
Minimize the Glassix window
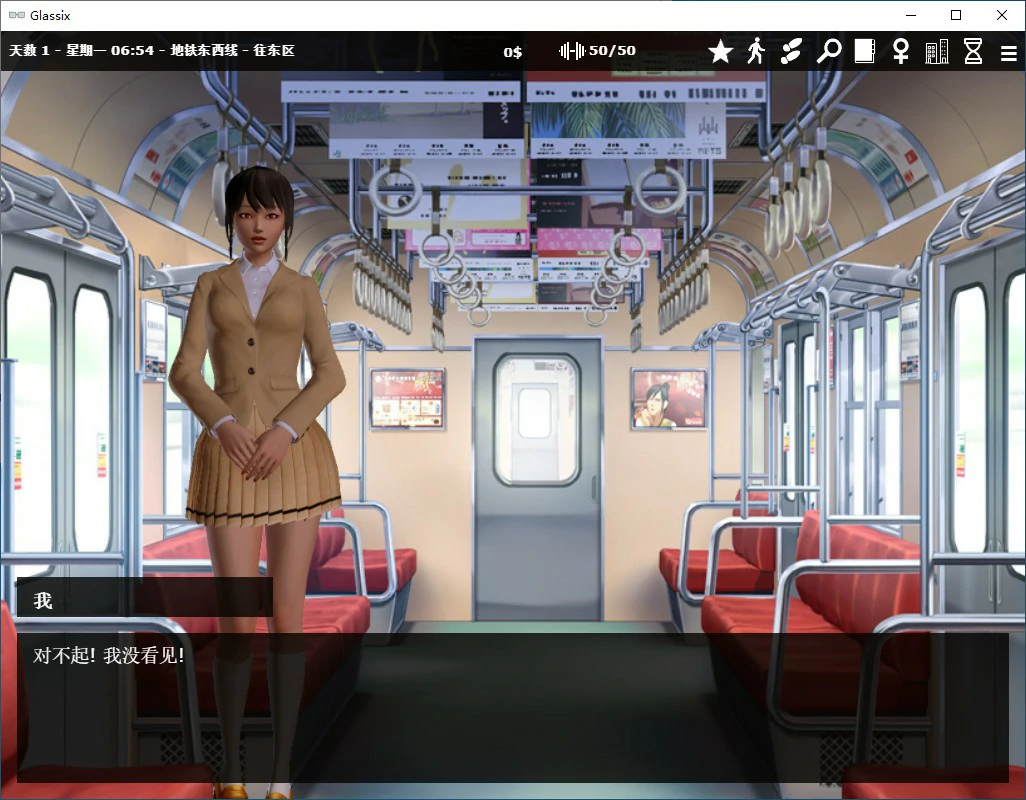[911, 15]
